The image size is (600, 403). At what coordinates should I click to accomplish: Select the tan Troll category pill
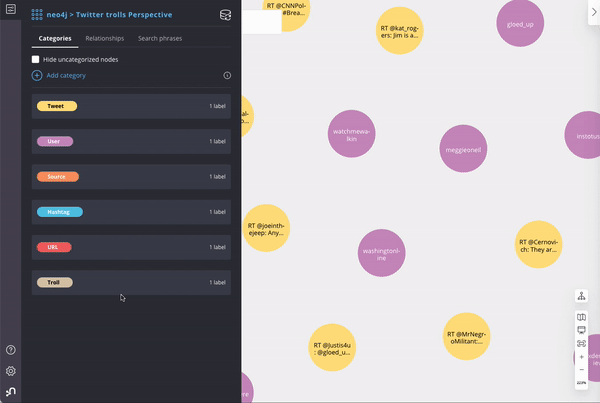point(55,282)
